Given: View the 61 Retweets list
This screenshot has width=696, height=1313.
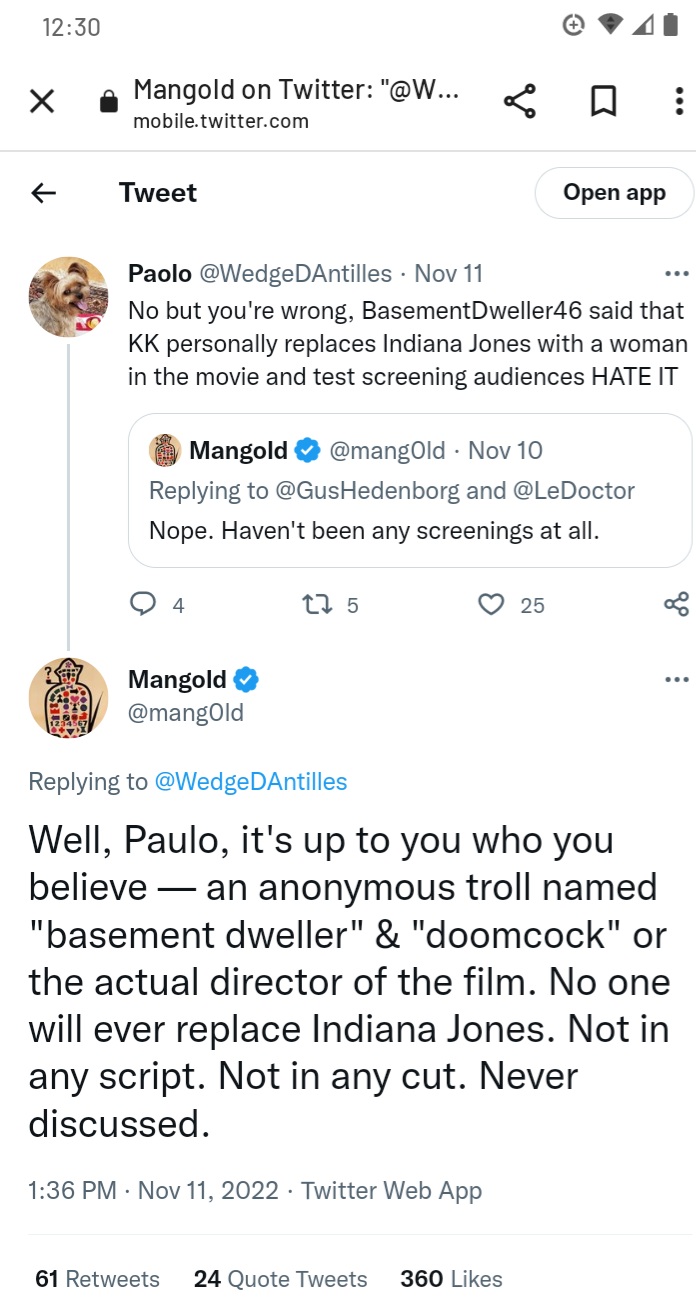Looking at the screenshot, I should pos(97,1279).
